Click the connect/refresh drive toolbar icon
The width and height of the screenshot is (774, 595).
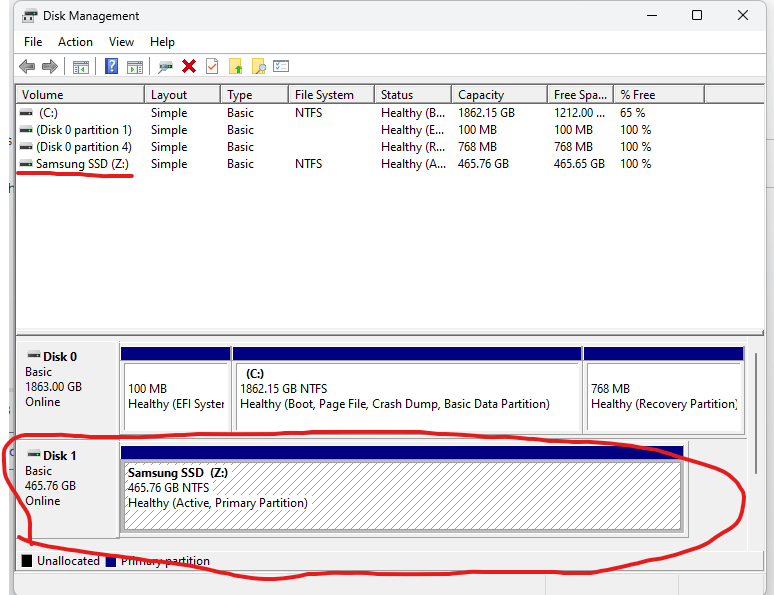click(x=165, y=67)
